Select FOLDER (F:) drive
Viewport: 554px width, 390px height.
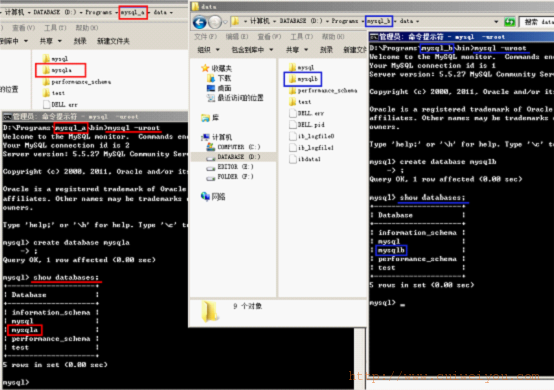tap(230, 176)
